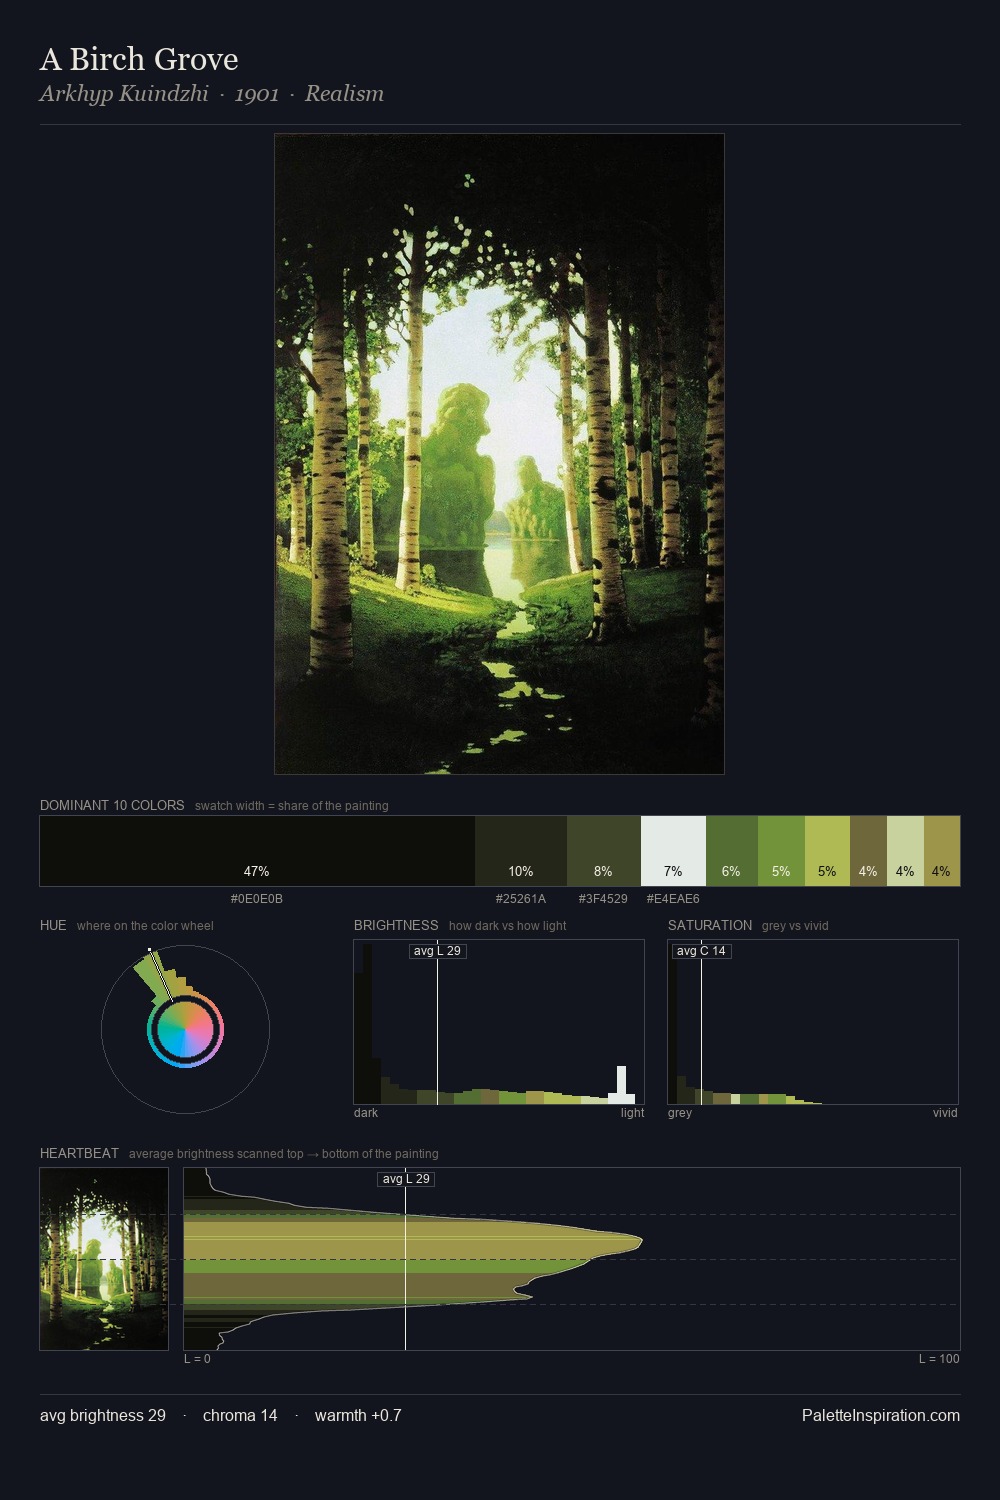The width and height of the screenshot is (1000, 1500).
Task: Click the BRIGHTNESS section heading
Action: pyautogui.click(x=396, y=925)
